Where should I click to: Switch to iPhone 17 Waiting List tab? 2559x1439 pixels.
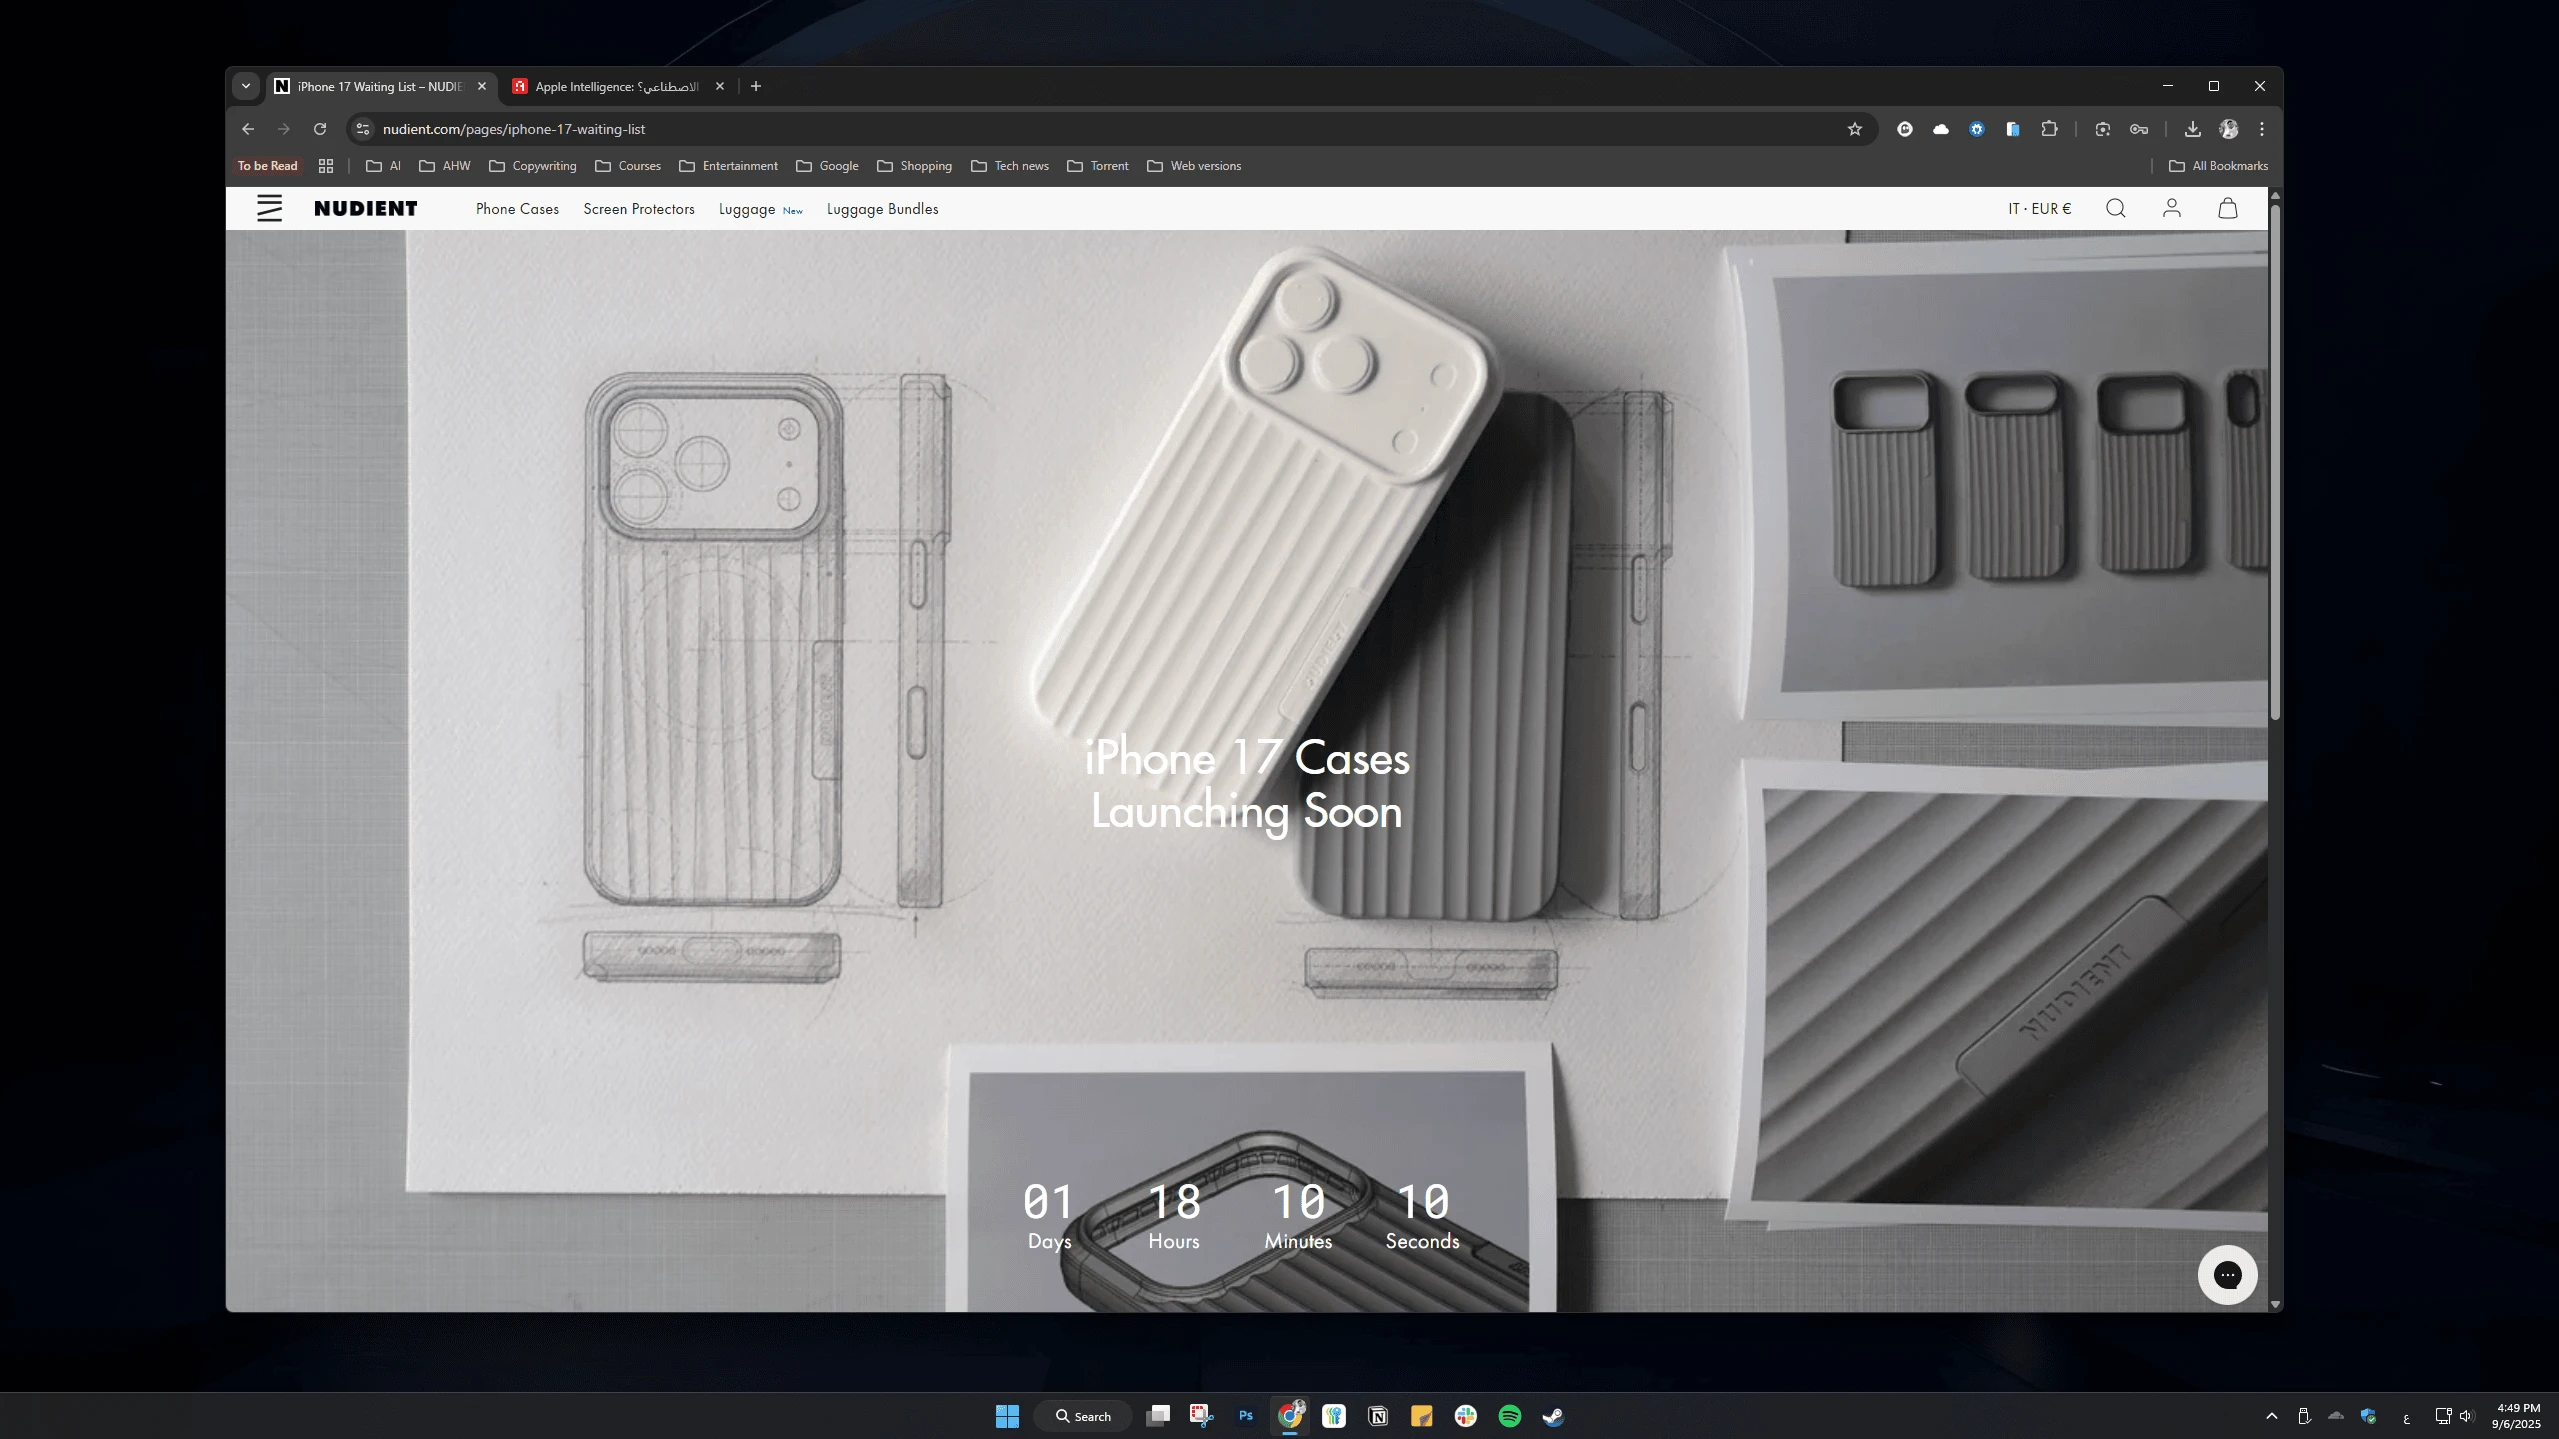pos(380,86)
